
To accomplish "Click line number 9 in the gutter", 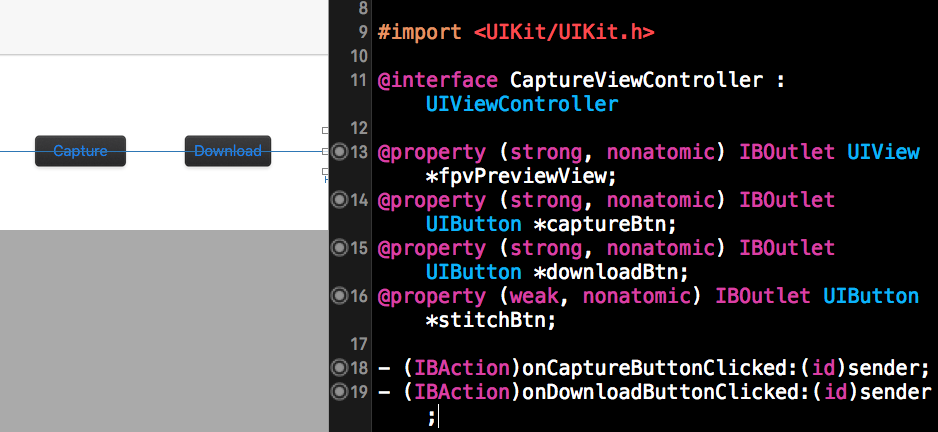I will coord(362,32).
